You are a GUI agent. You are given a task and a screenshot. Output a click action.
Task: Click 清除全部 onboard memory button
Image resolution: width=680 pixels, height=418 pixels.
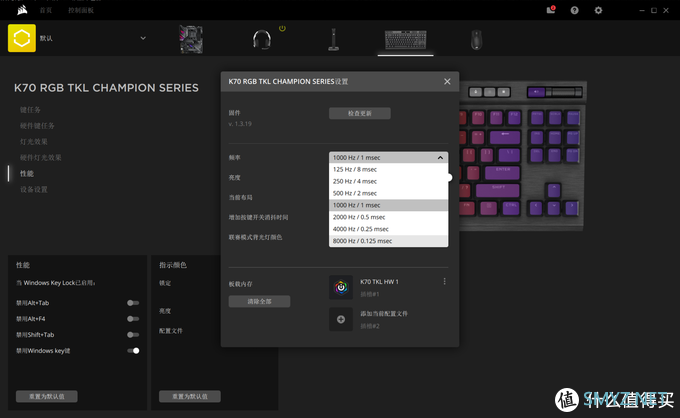tap(259, 301)
